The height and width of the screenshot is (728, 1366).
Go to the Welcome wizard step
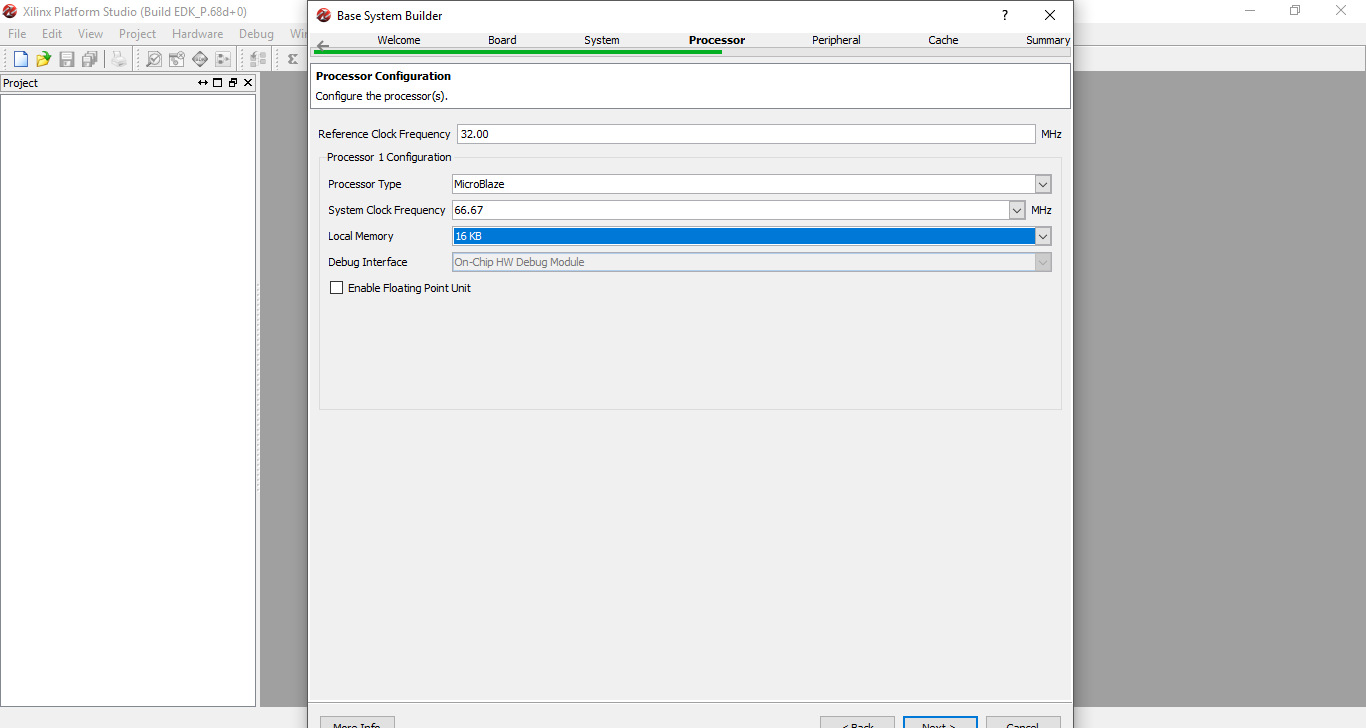pyautogui.click(x=399, y=40)
